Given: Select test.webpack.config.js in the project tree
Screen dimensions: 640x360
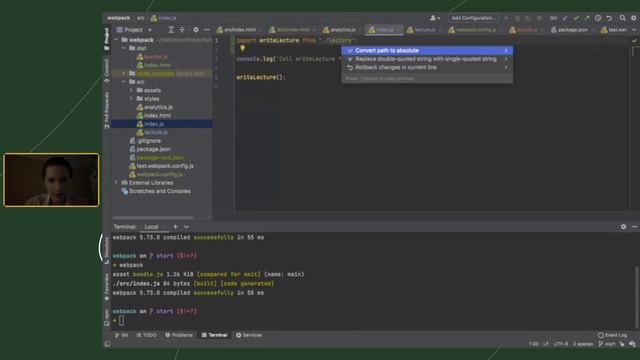Looking at the screenshot, I should click(162, 166).
